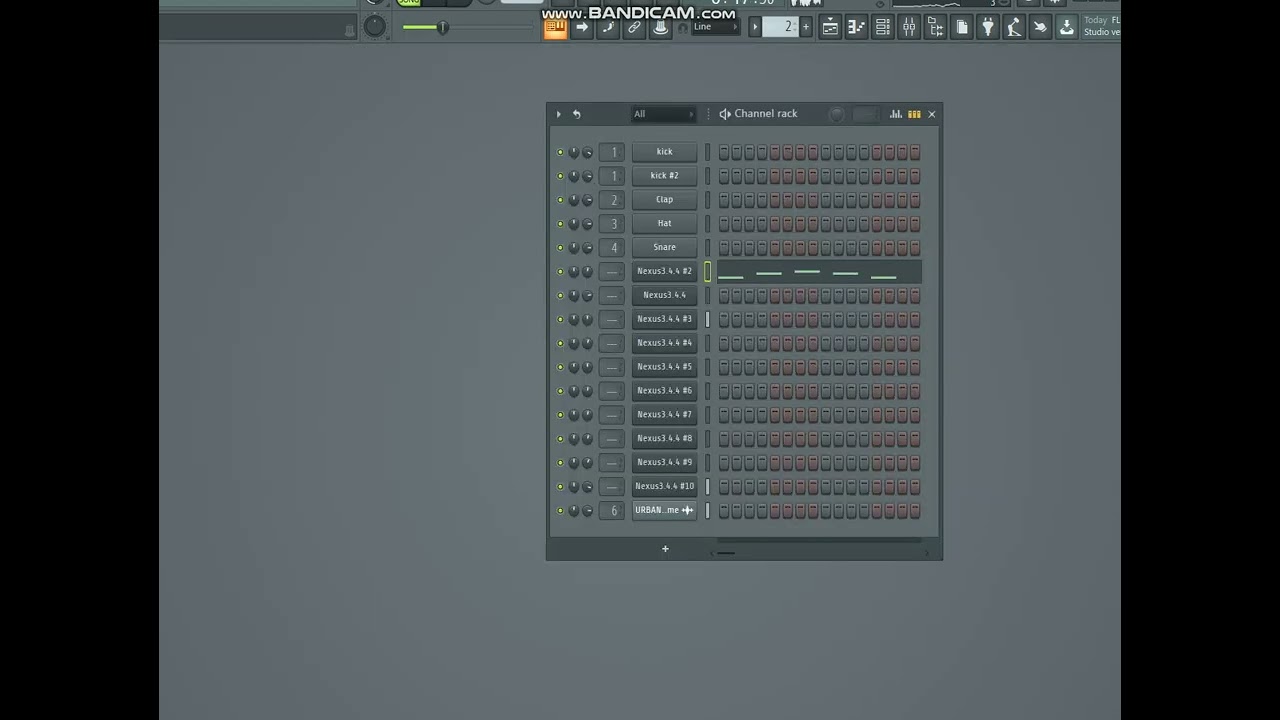Click the auto-scroll arrow toolbar icon
1280x720 pixels.
tap(582, 28)
